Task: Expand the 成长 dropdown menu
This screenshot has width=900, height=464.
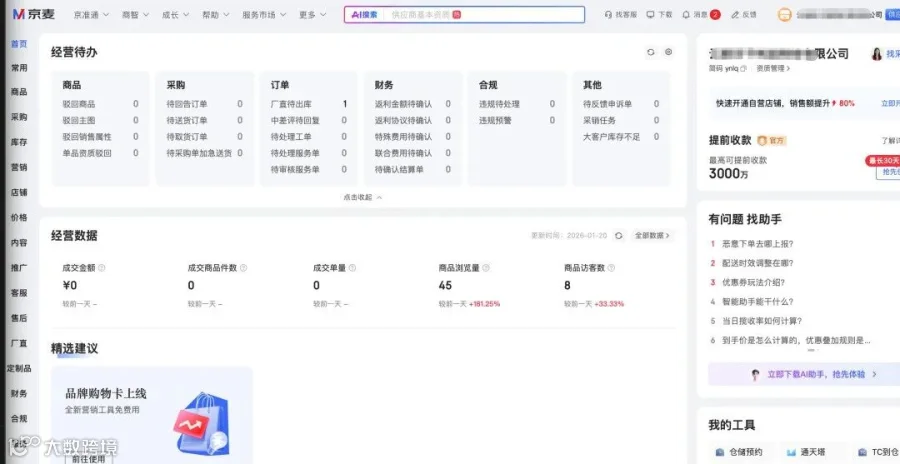Action: click(176, 15)
